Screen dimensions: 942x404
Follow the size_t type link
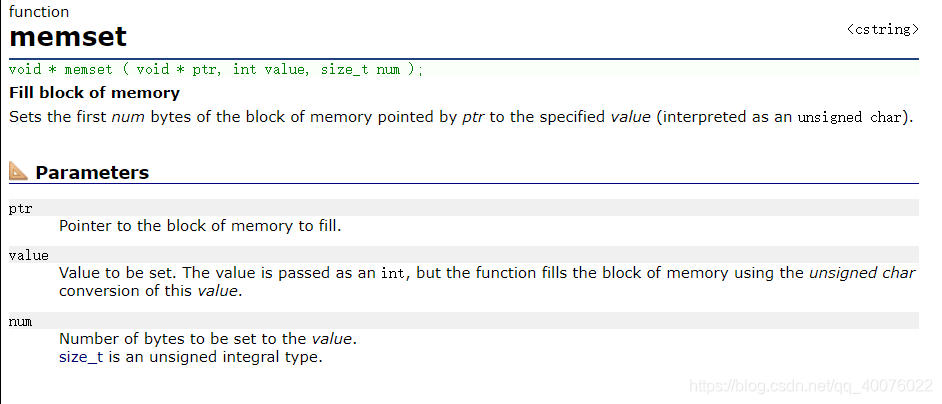click(81, 357)
